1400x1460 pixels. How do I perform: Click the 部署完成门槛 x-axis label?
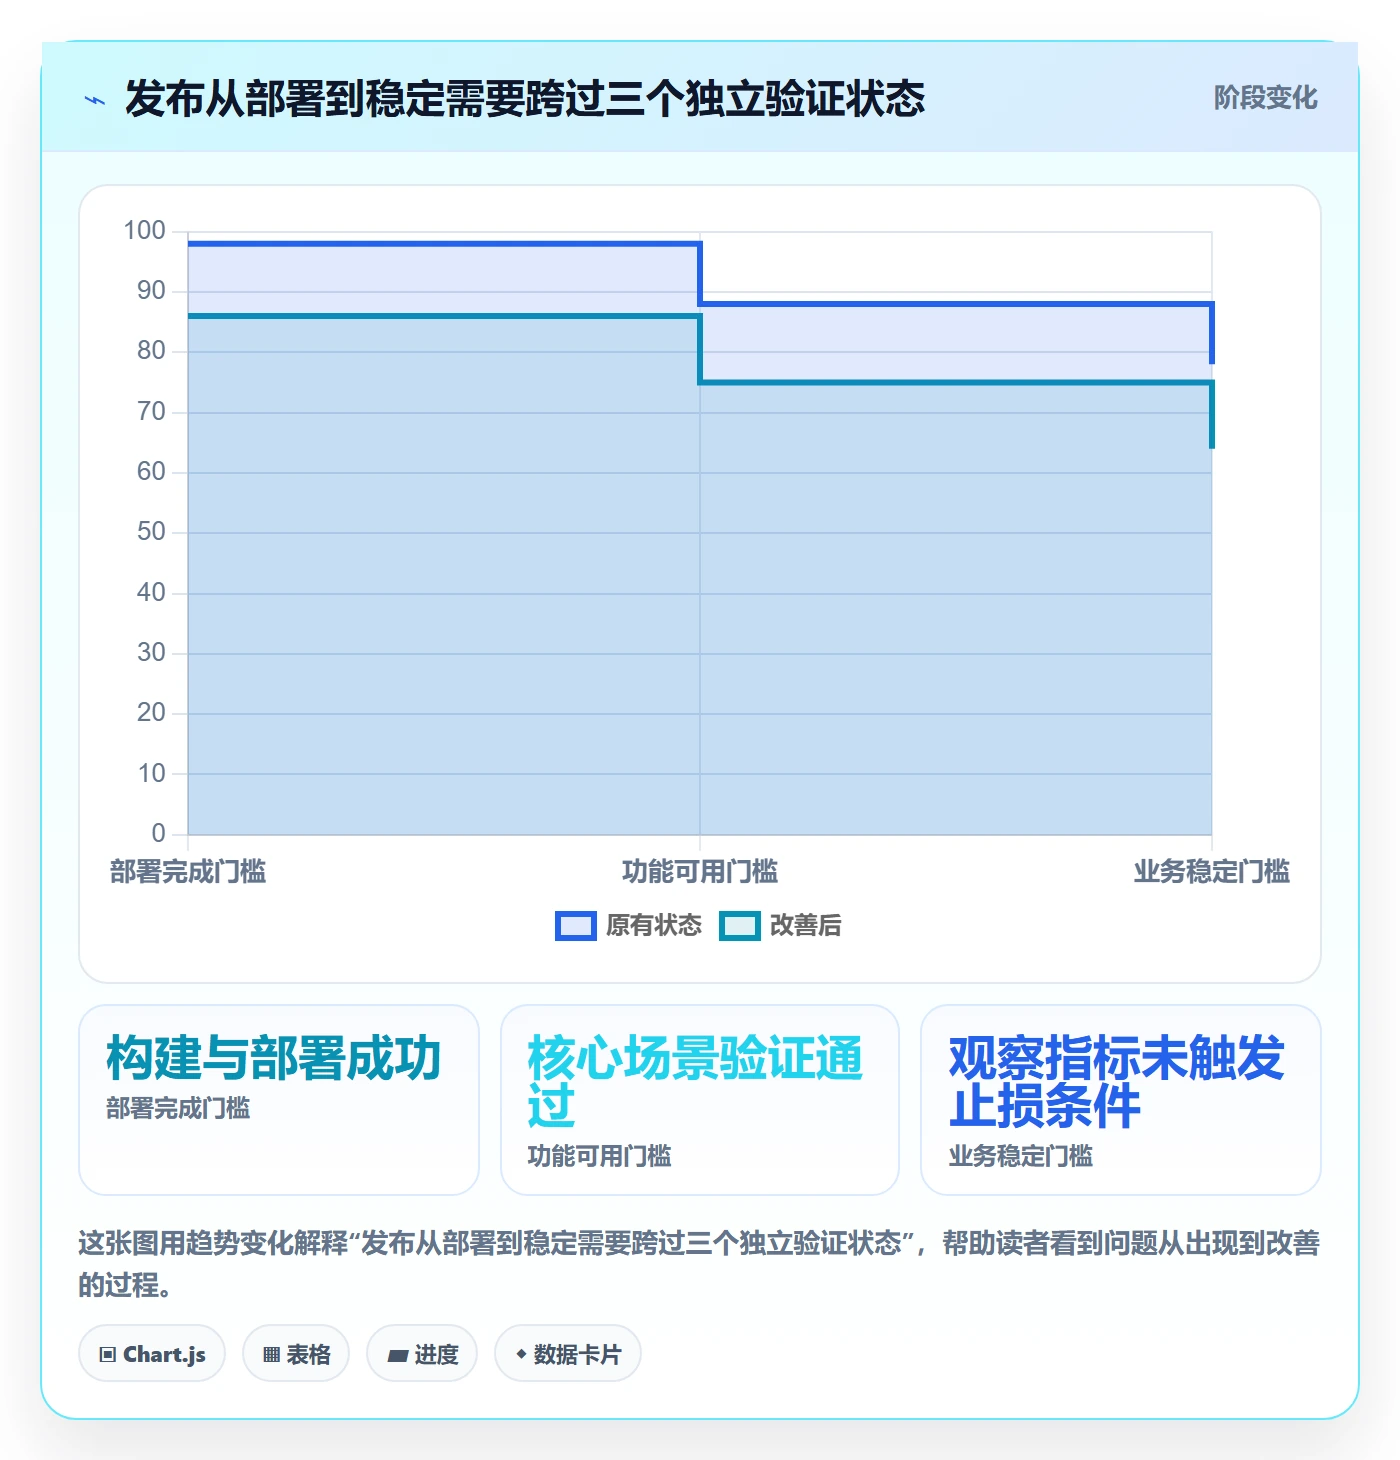tap(188, 872)
